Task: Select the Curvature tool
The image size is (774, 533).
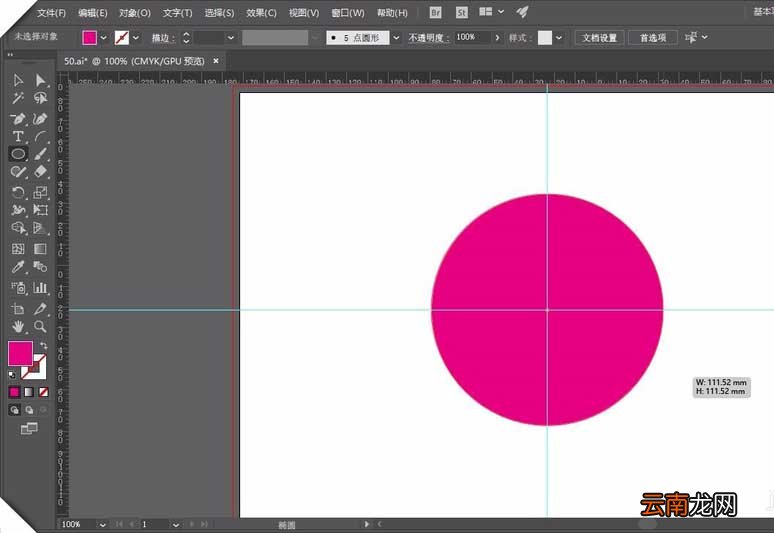Action: point(40,118)
